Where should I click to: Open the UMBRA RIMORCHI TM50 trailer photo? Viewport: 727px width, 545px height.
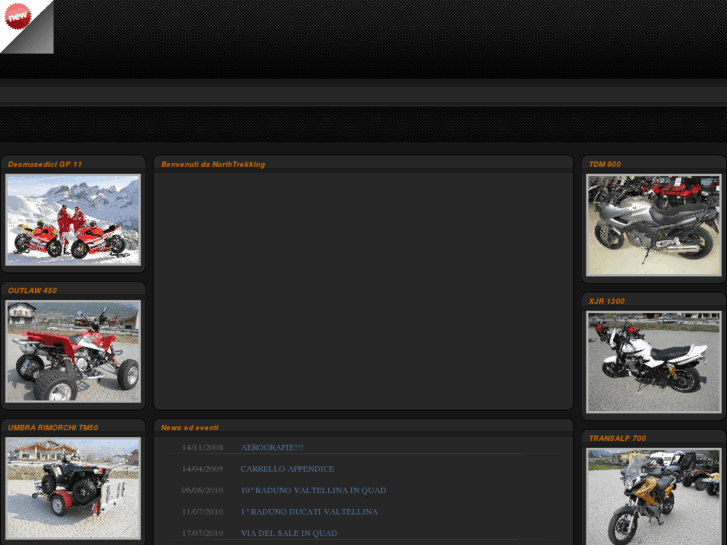[73, 488]
